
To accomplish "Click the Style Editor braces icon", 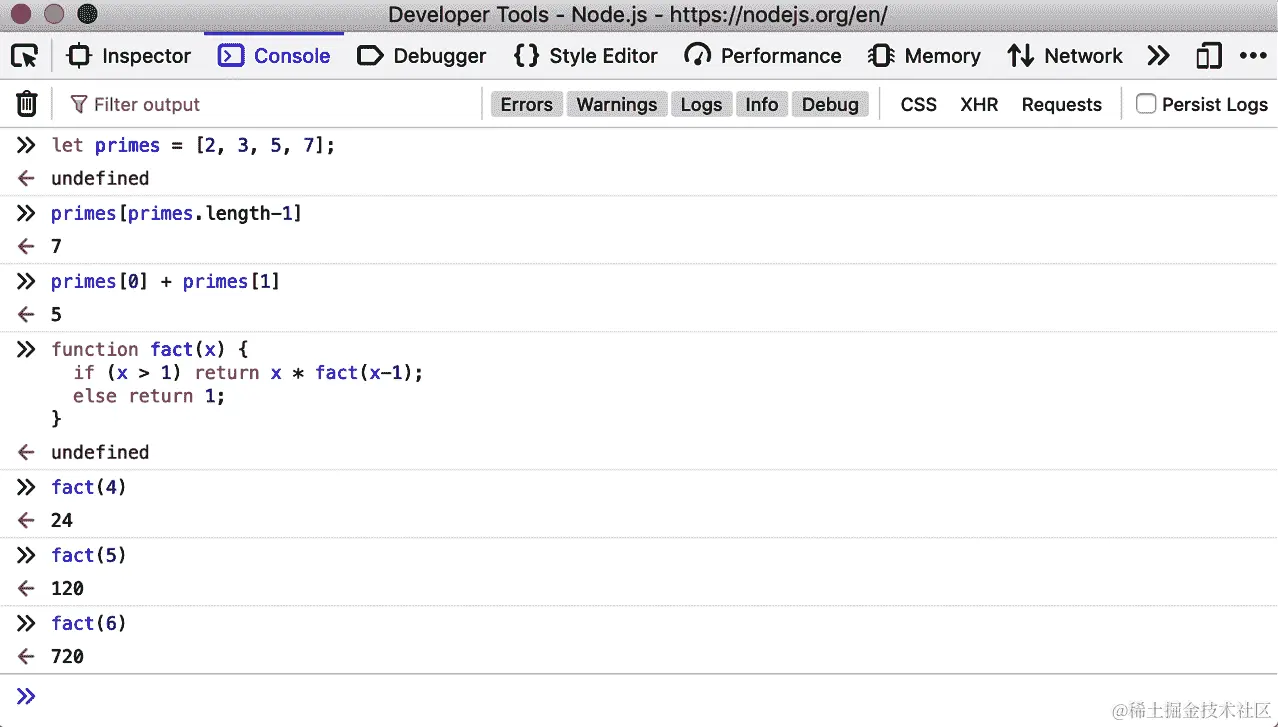I will pyautogui.click(x=526, y=56).
